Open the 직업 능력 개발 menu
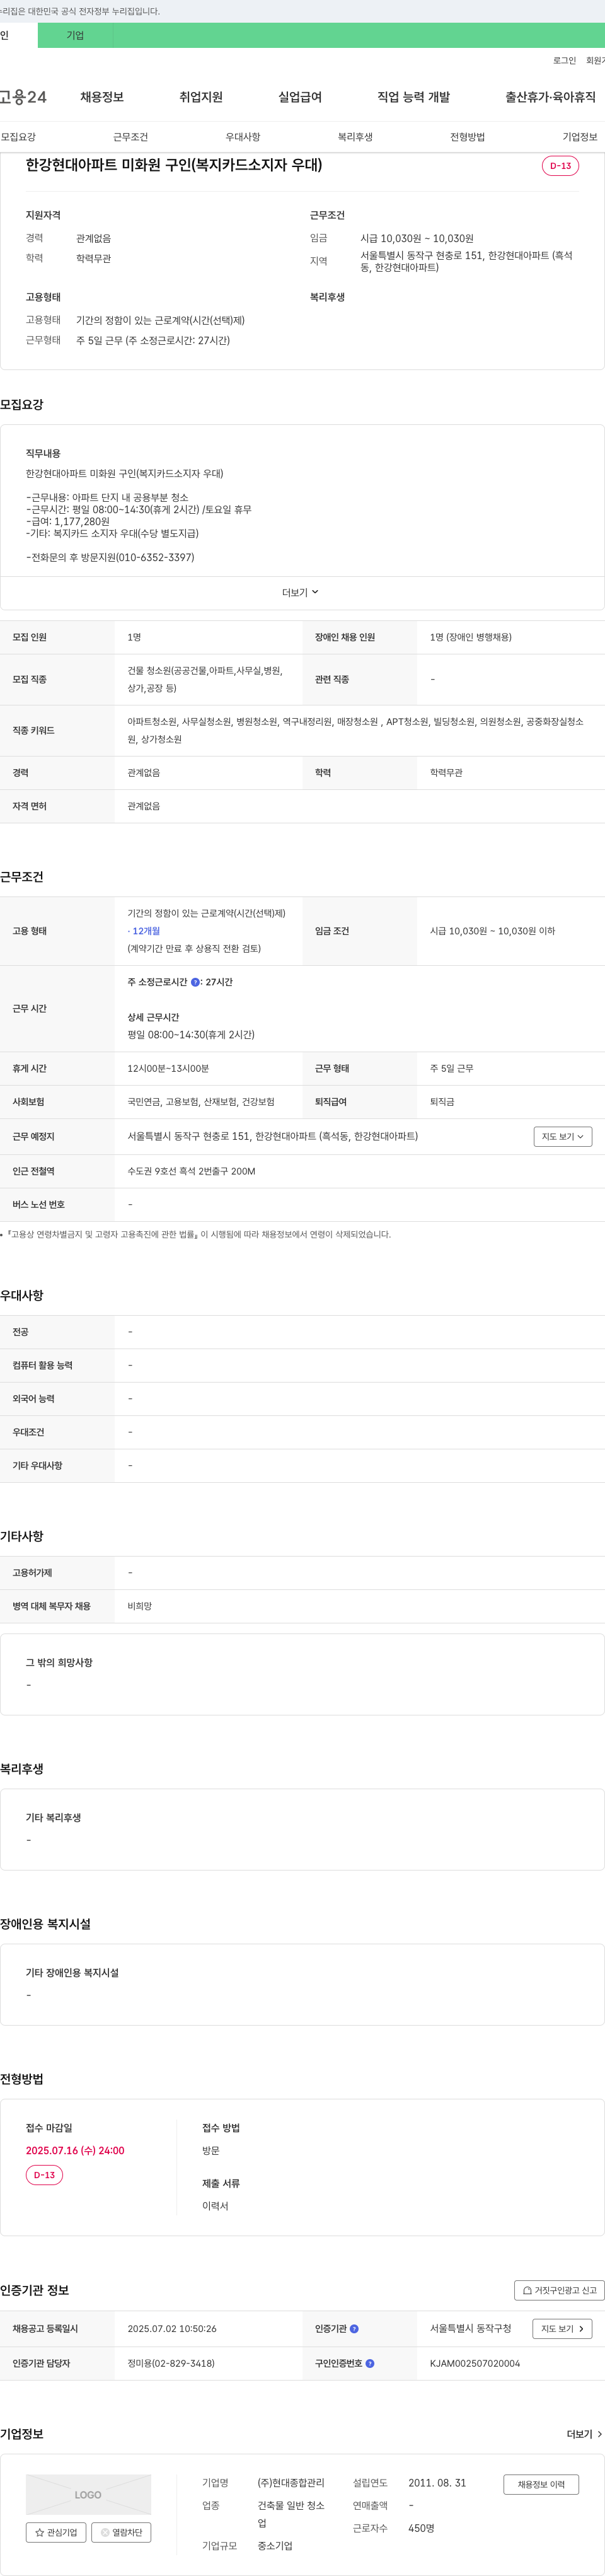 413,97
